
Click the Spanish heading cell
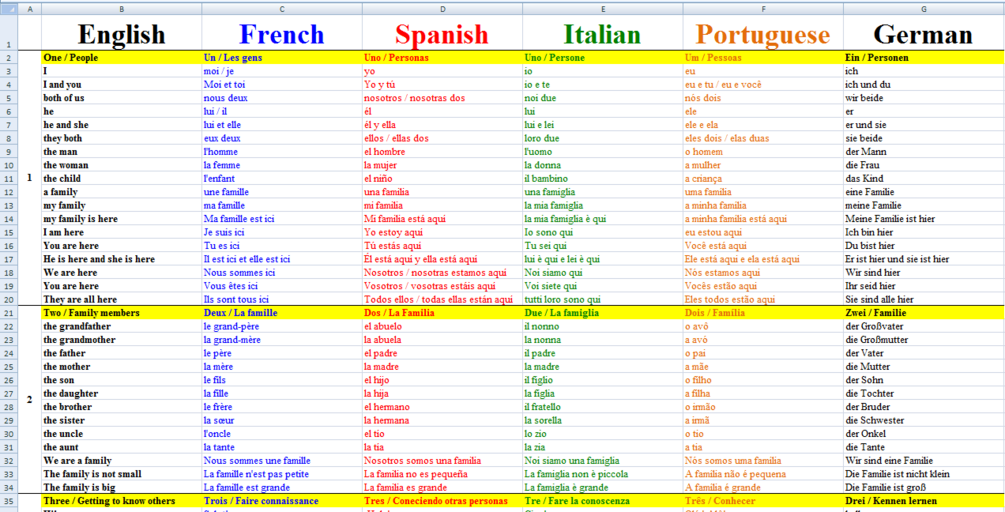(442, 33)
